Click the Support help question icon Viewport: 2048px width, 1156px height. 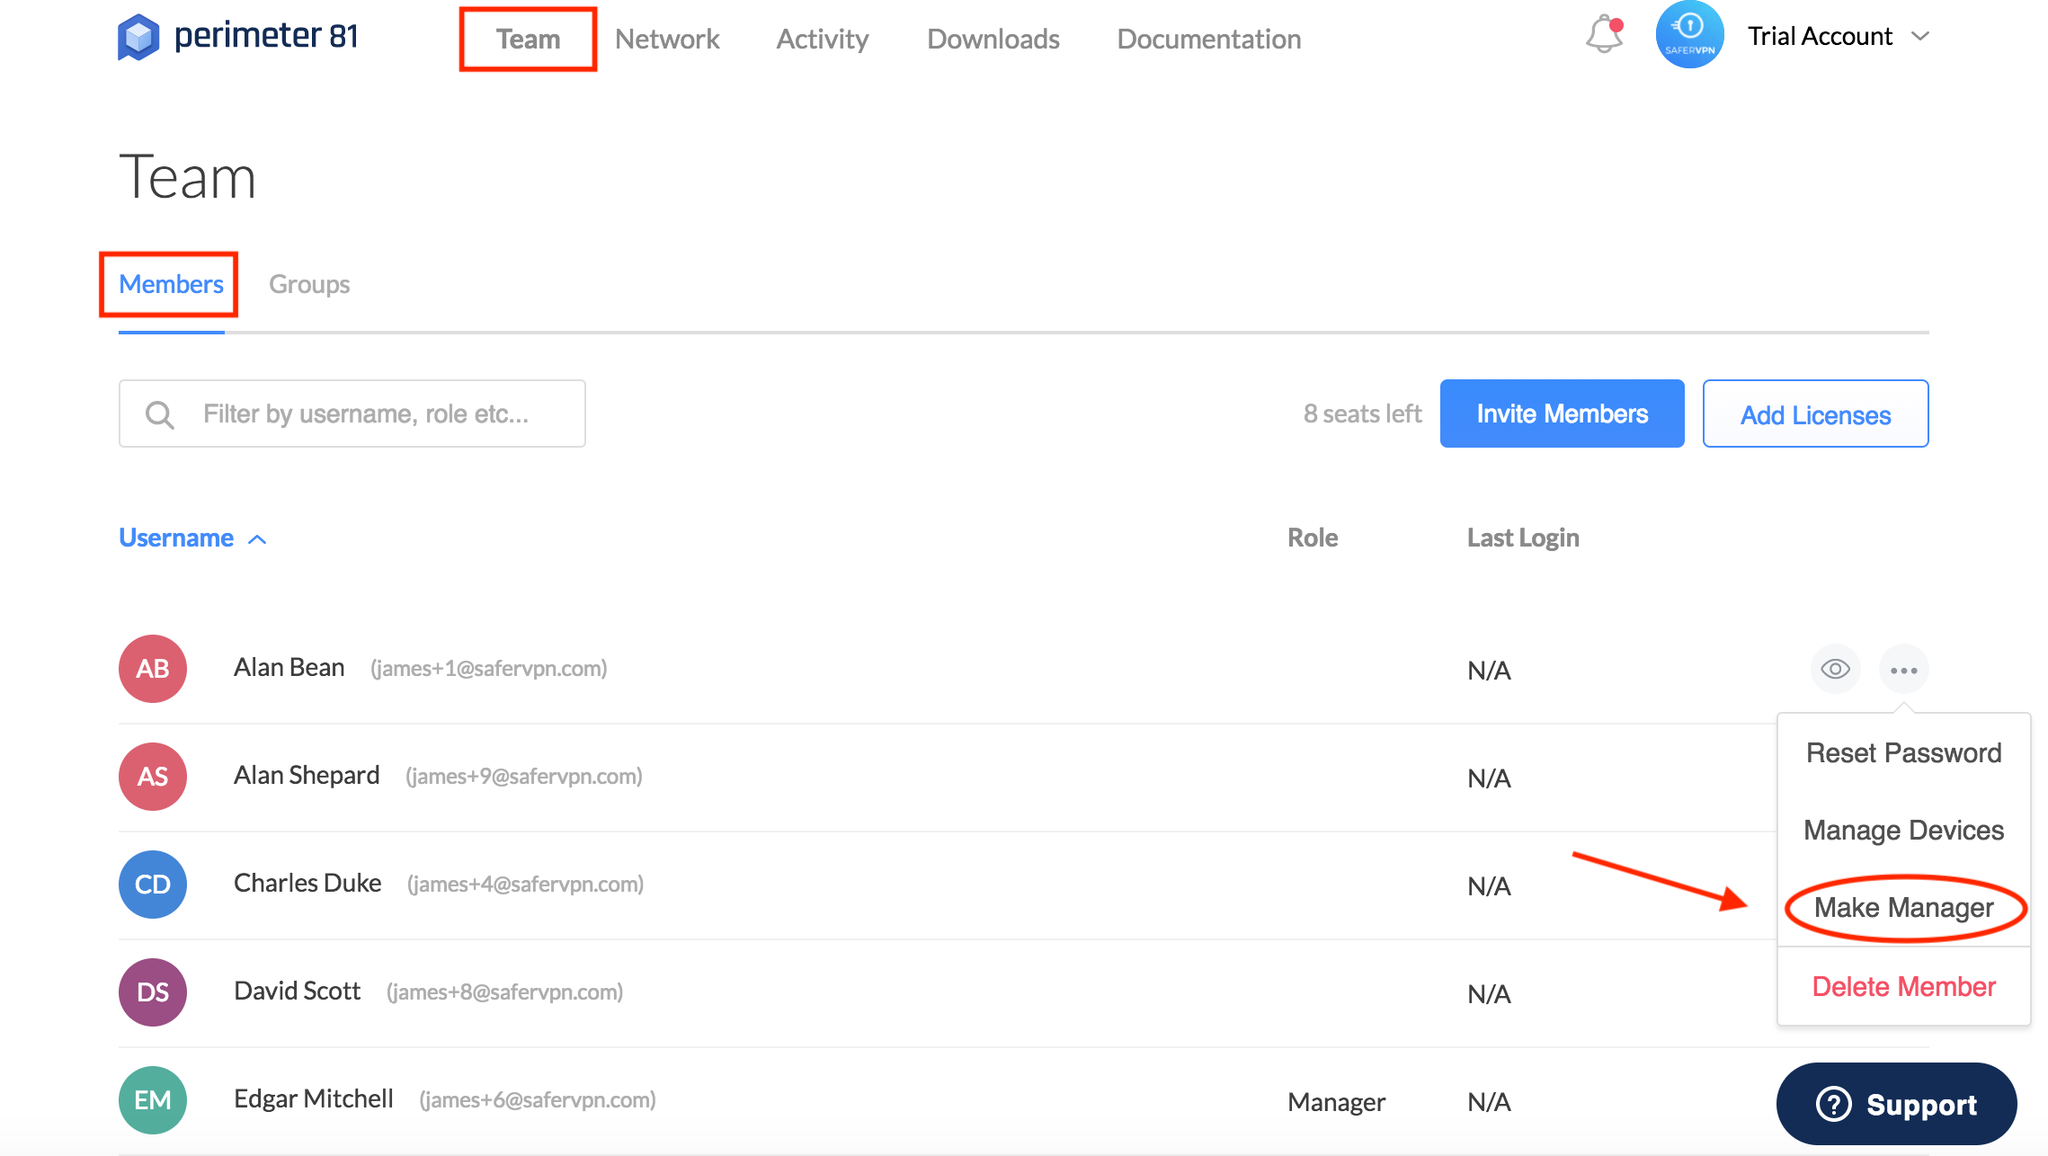[1834, 1104]
